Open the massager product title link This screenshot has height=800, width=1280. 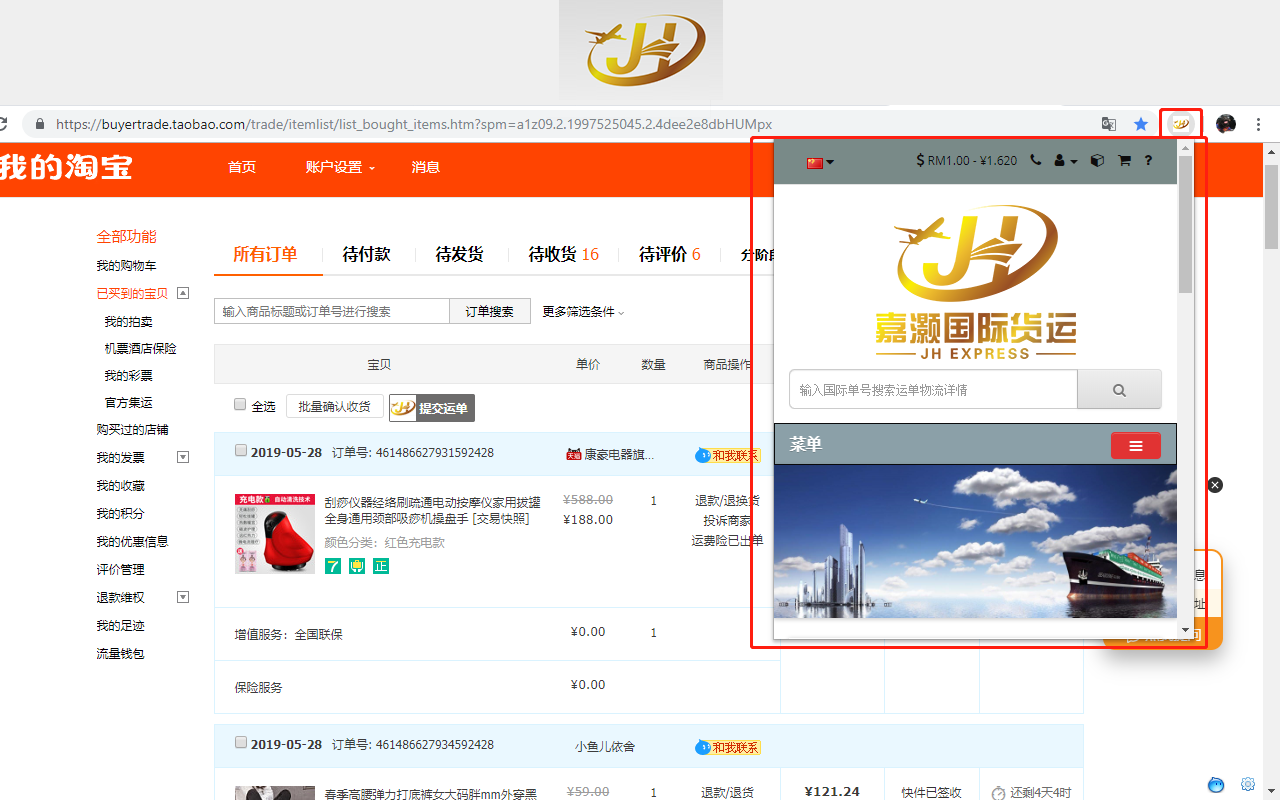point(432,510)
